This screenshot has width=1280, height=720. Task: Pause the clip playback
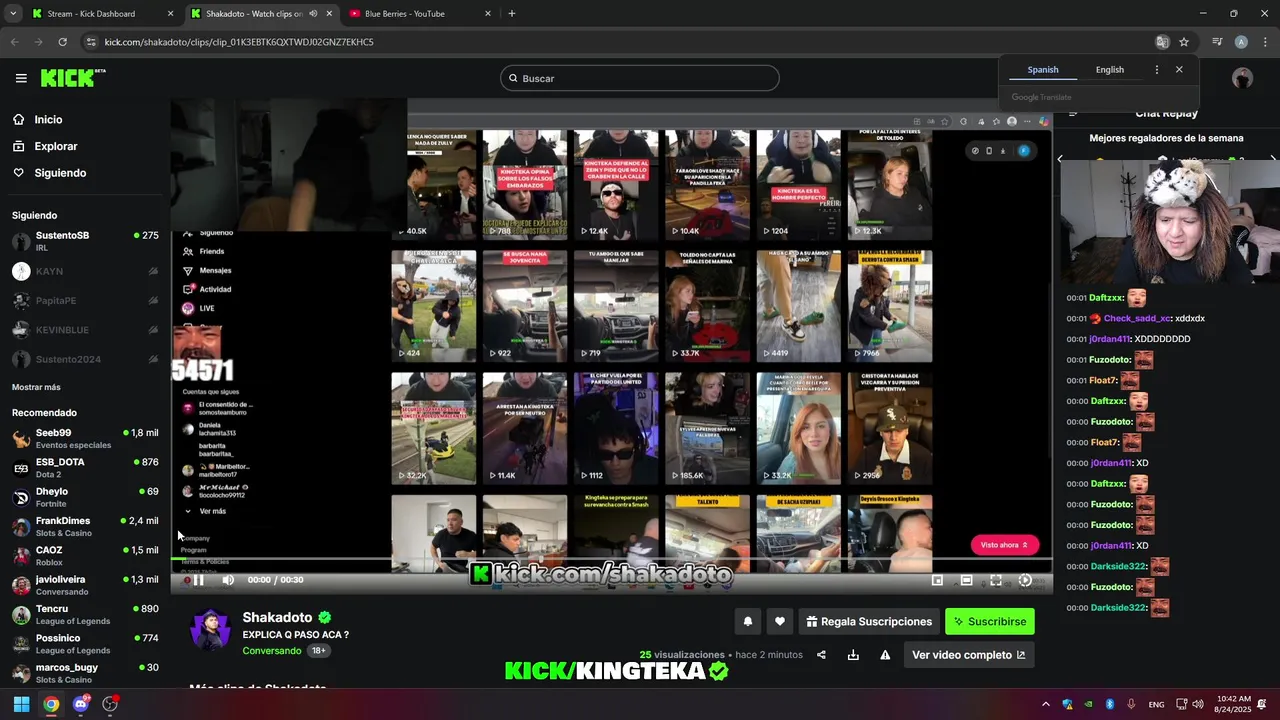pyautogui.click(x=198, y=580)
